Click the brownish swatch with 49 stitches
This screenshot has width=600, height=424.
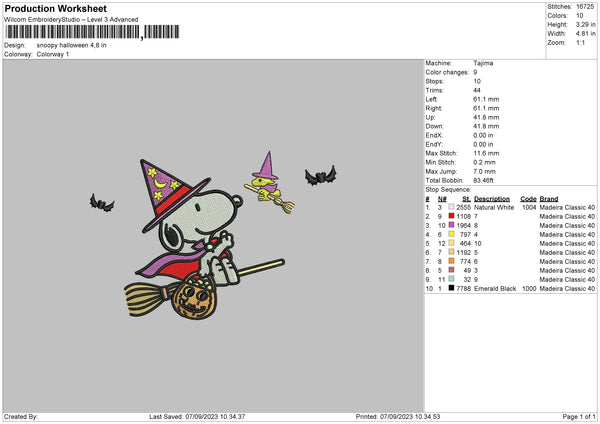452,270
